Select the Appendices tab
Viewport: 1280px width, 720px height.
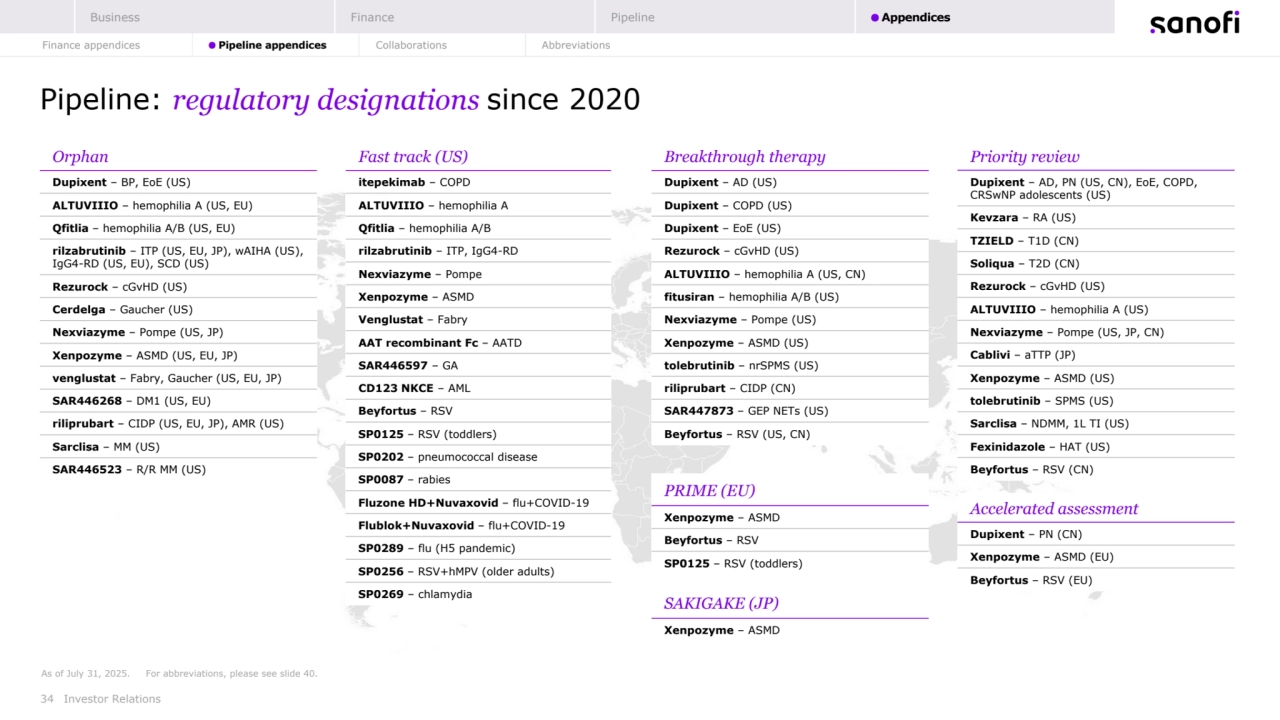[985, 17]
